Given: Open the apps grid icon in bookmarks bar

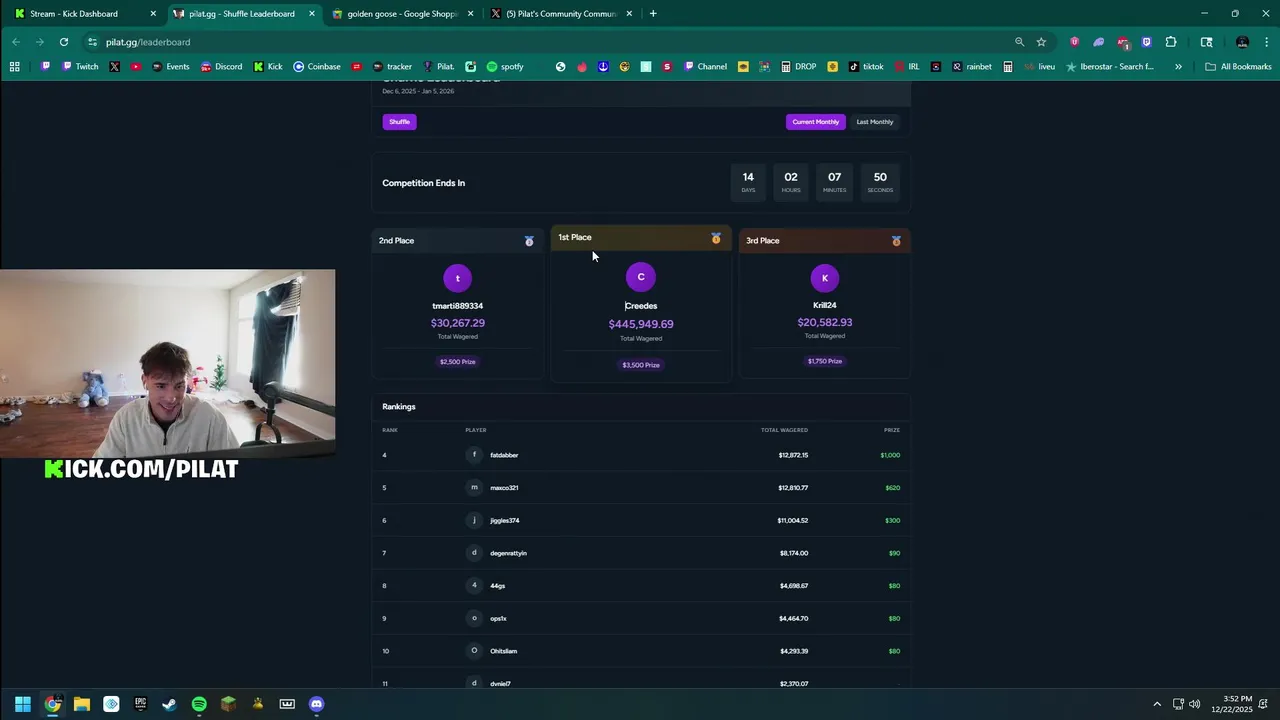Looking at the screenshot, I should click(x=15, y=67).
